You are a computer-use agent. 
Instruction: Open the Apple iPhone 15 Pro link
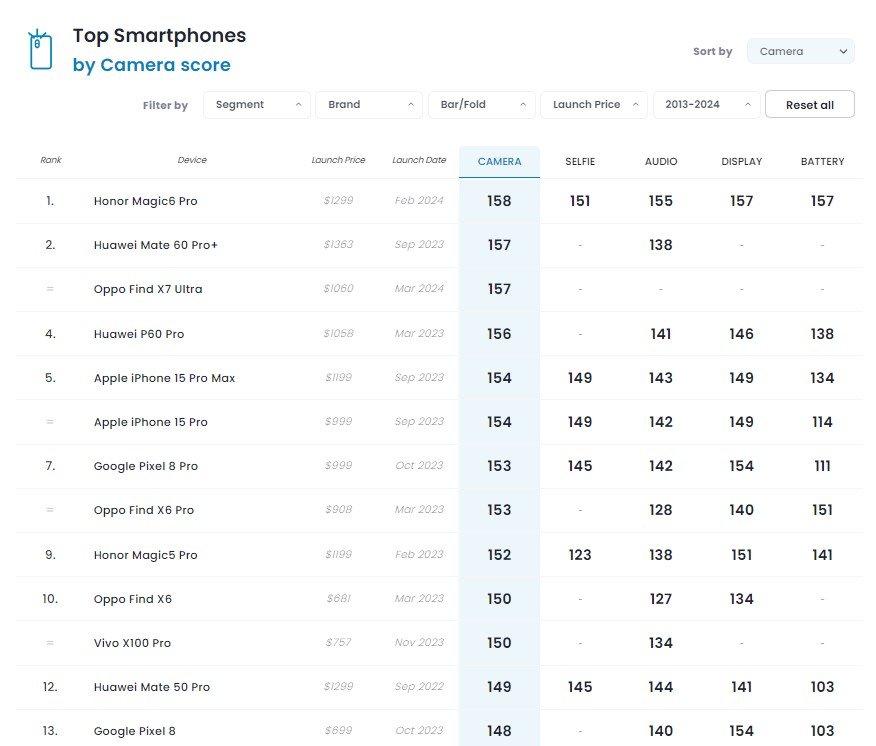pyautogui.click(x=150, y=422)
